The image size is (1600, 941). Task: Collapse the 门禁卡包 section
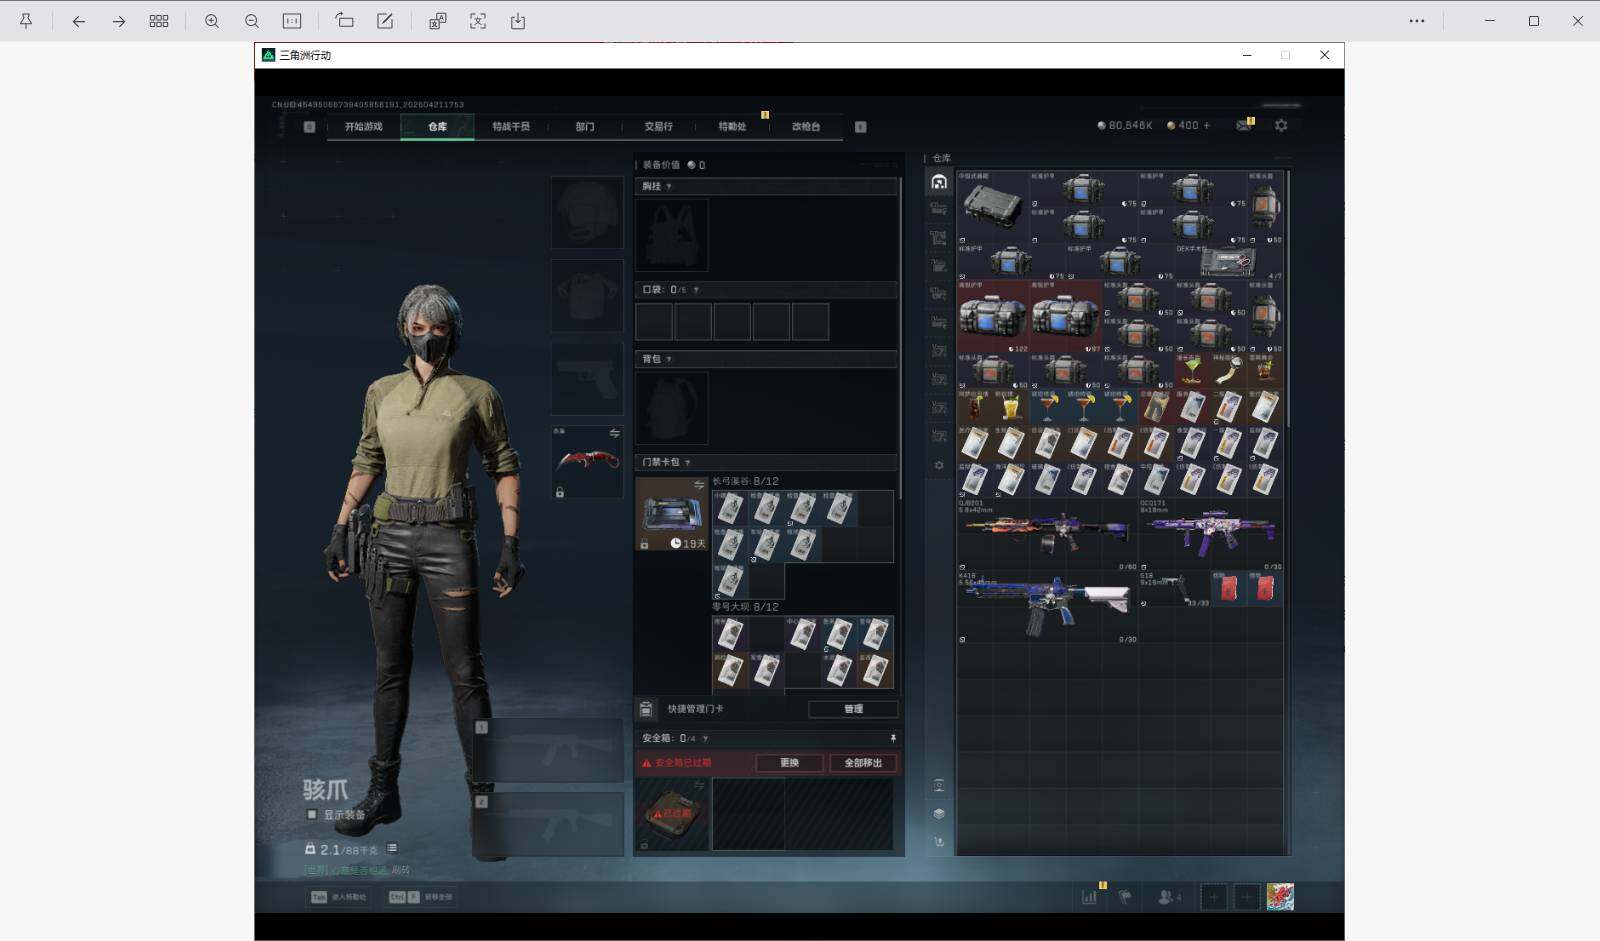[688, 462]
